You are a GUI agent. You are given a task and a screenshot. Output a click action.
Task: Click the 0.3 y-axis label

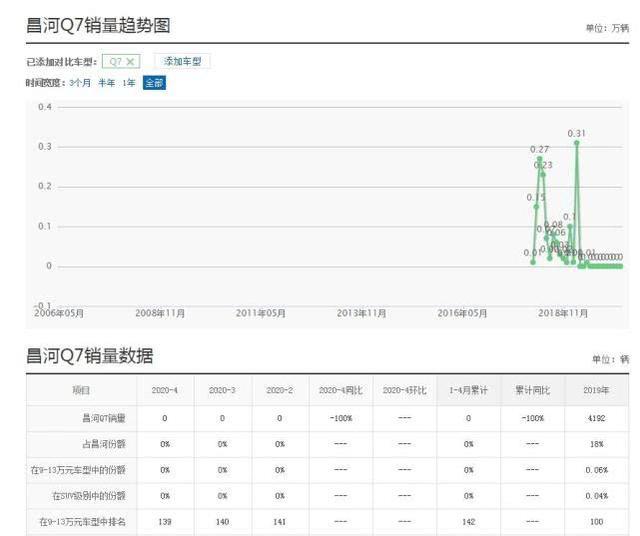click(x=45, y=147)
